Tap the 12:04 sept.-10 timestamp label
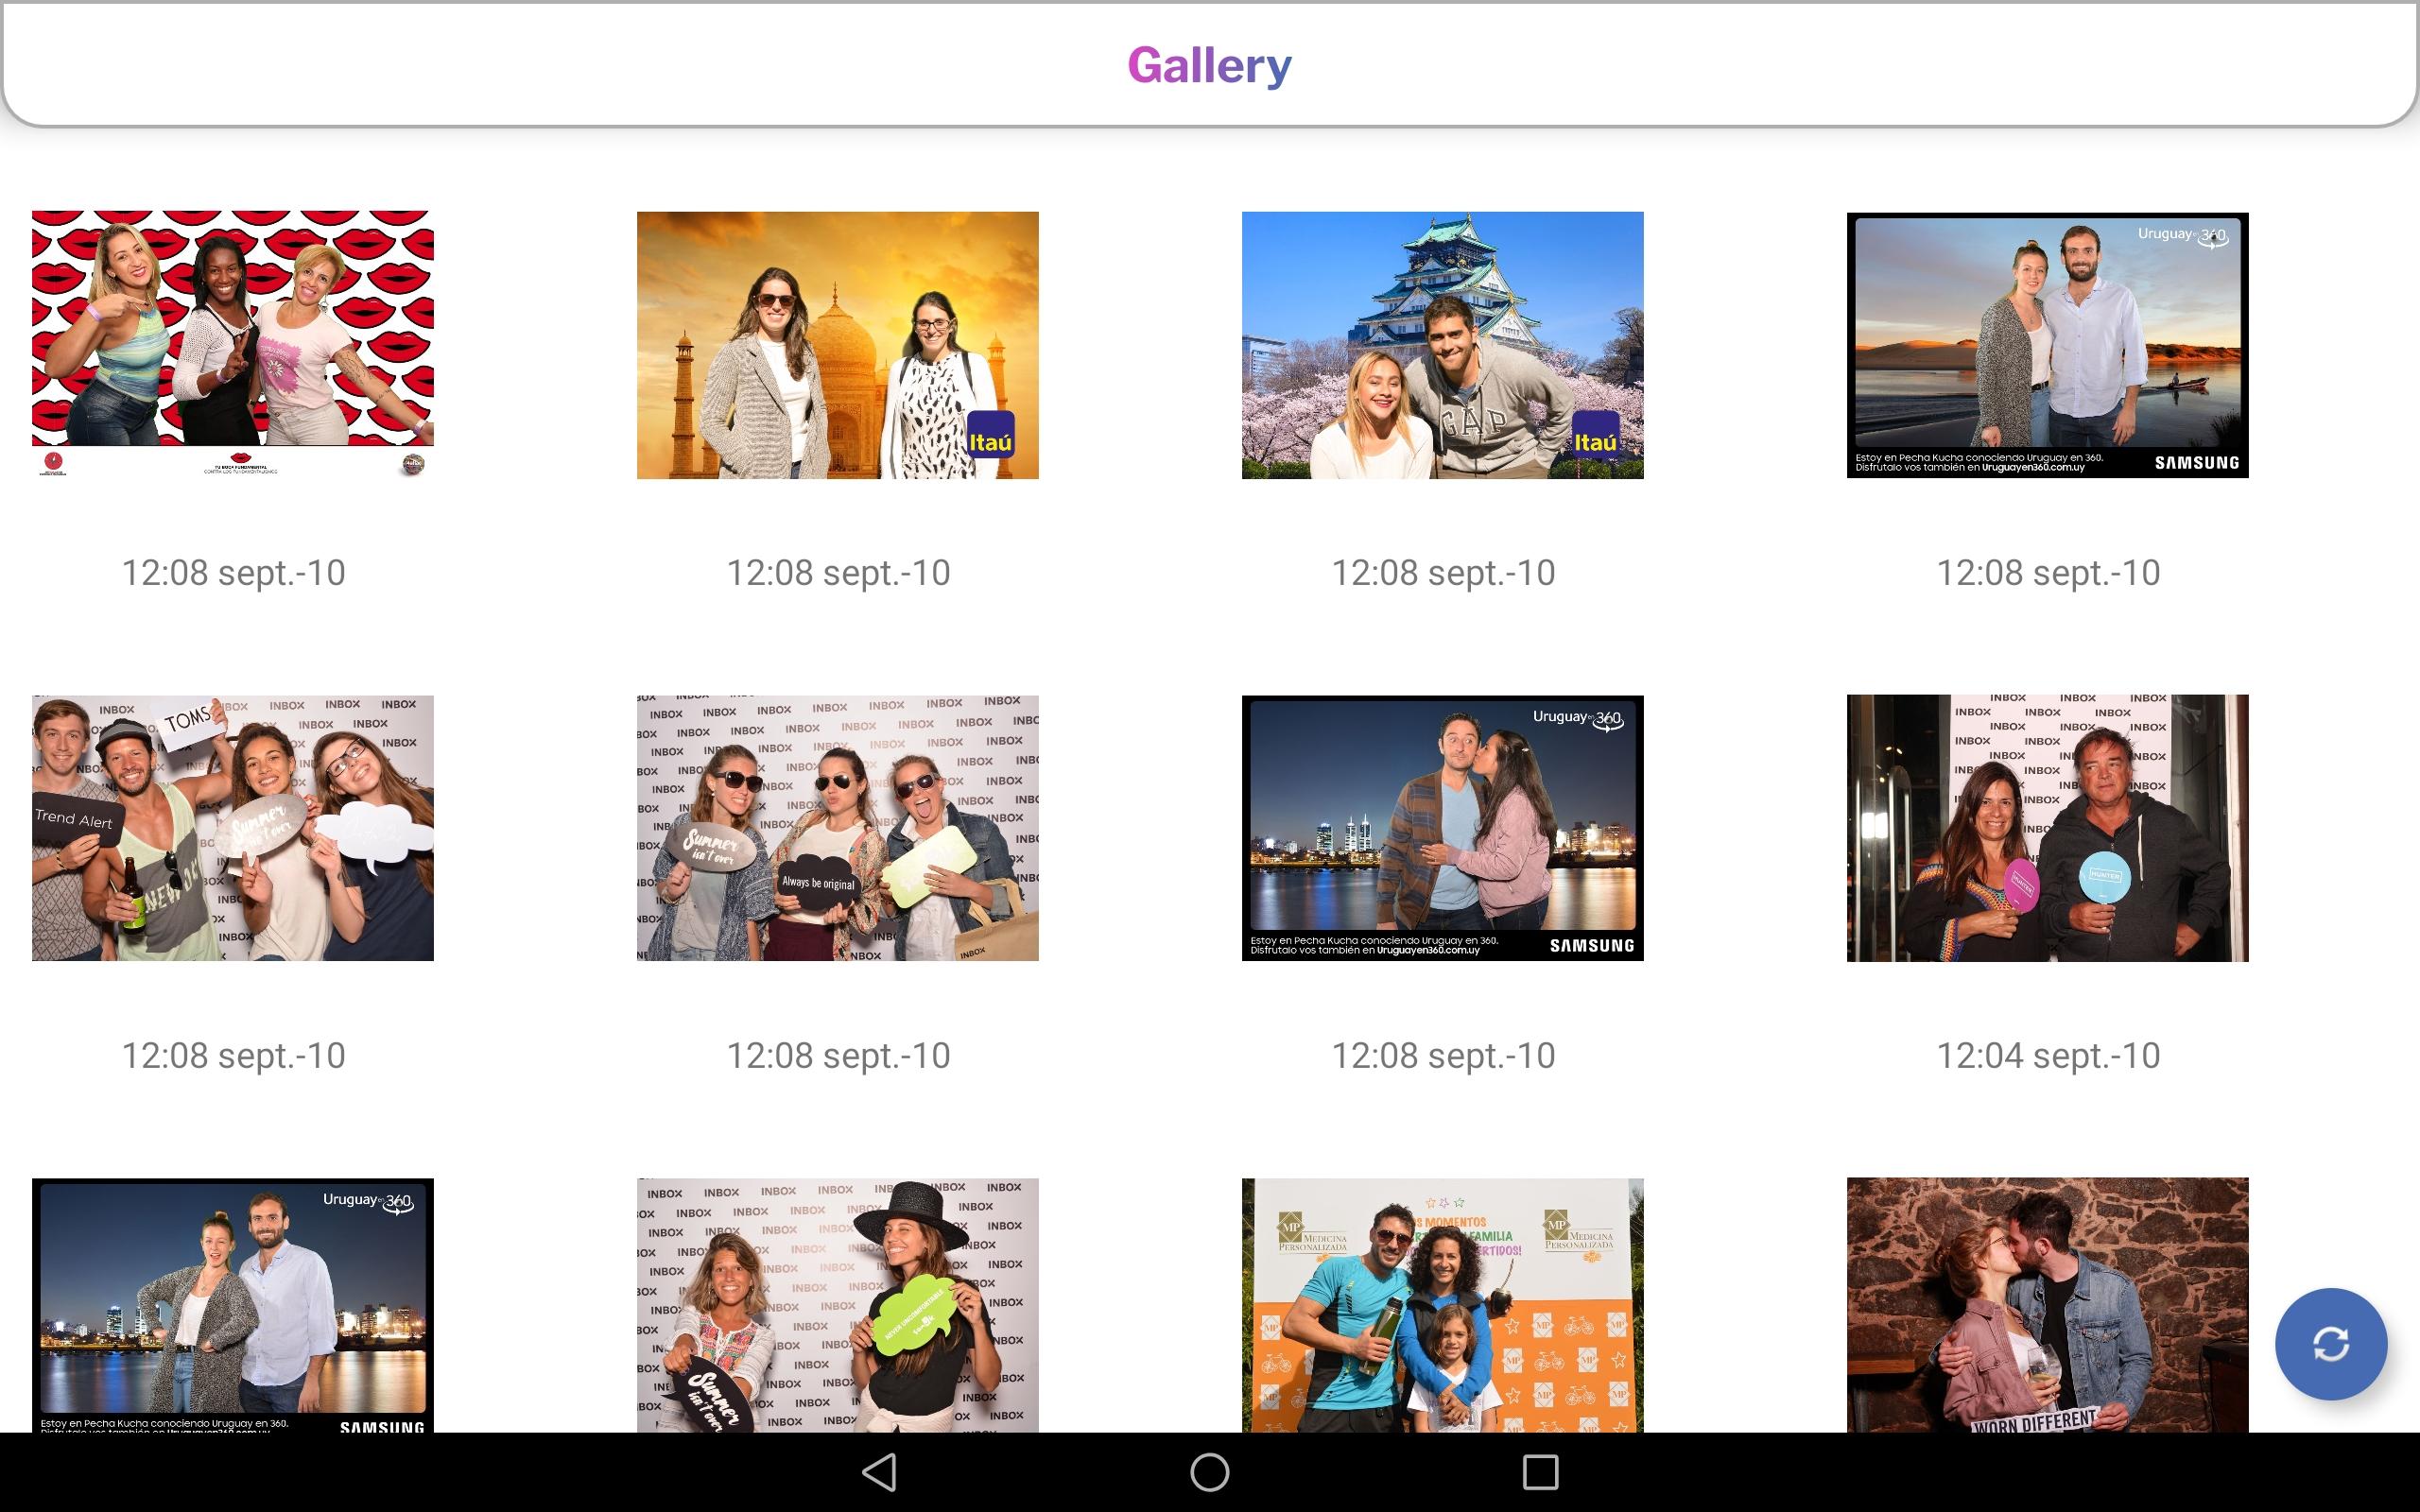Viewport: 2420px width, 1512px height. pos(2048,1054)
